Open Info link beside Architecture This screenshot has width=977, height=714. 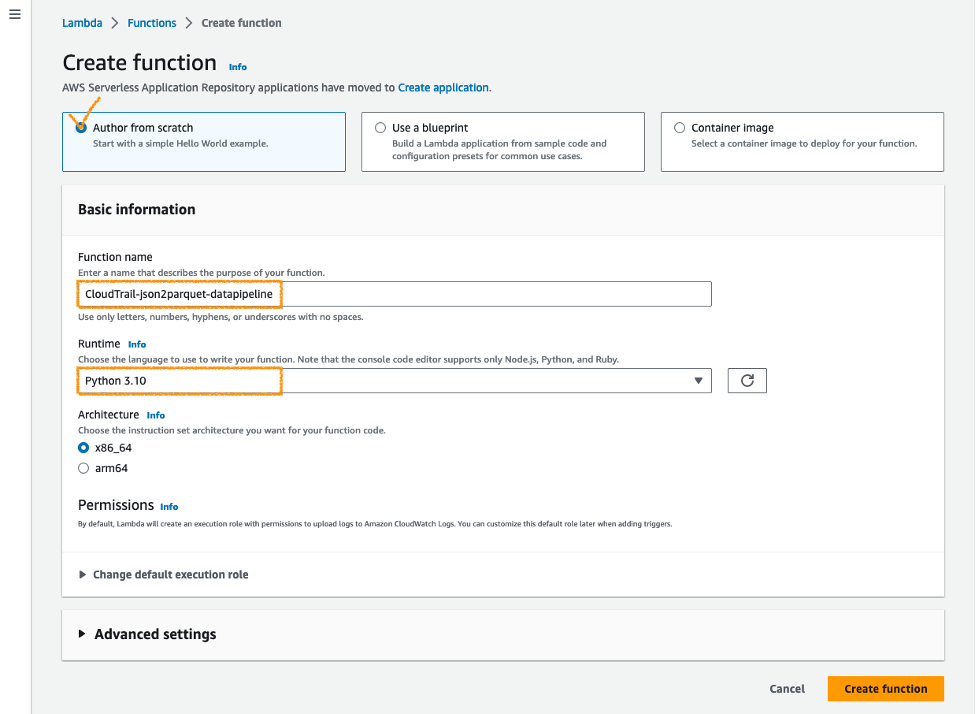coord(156,416)
